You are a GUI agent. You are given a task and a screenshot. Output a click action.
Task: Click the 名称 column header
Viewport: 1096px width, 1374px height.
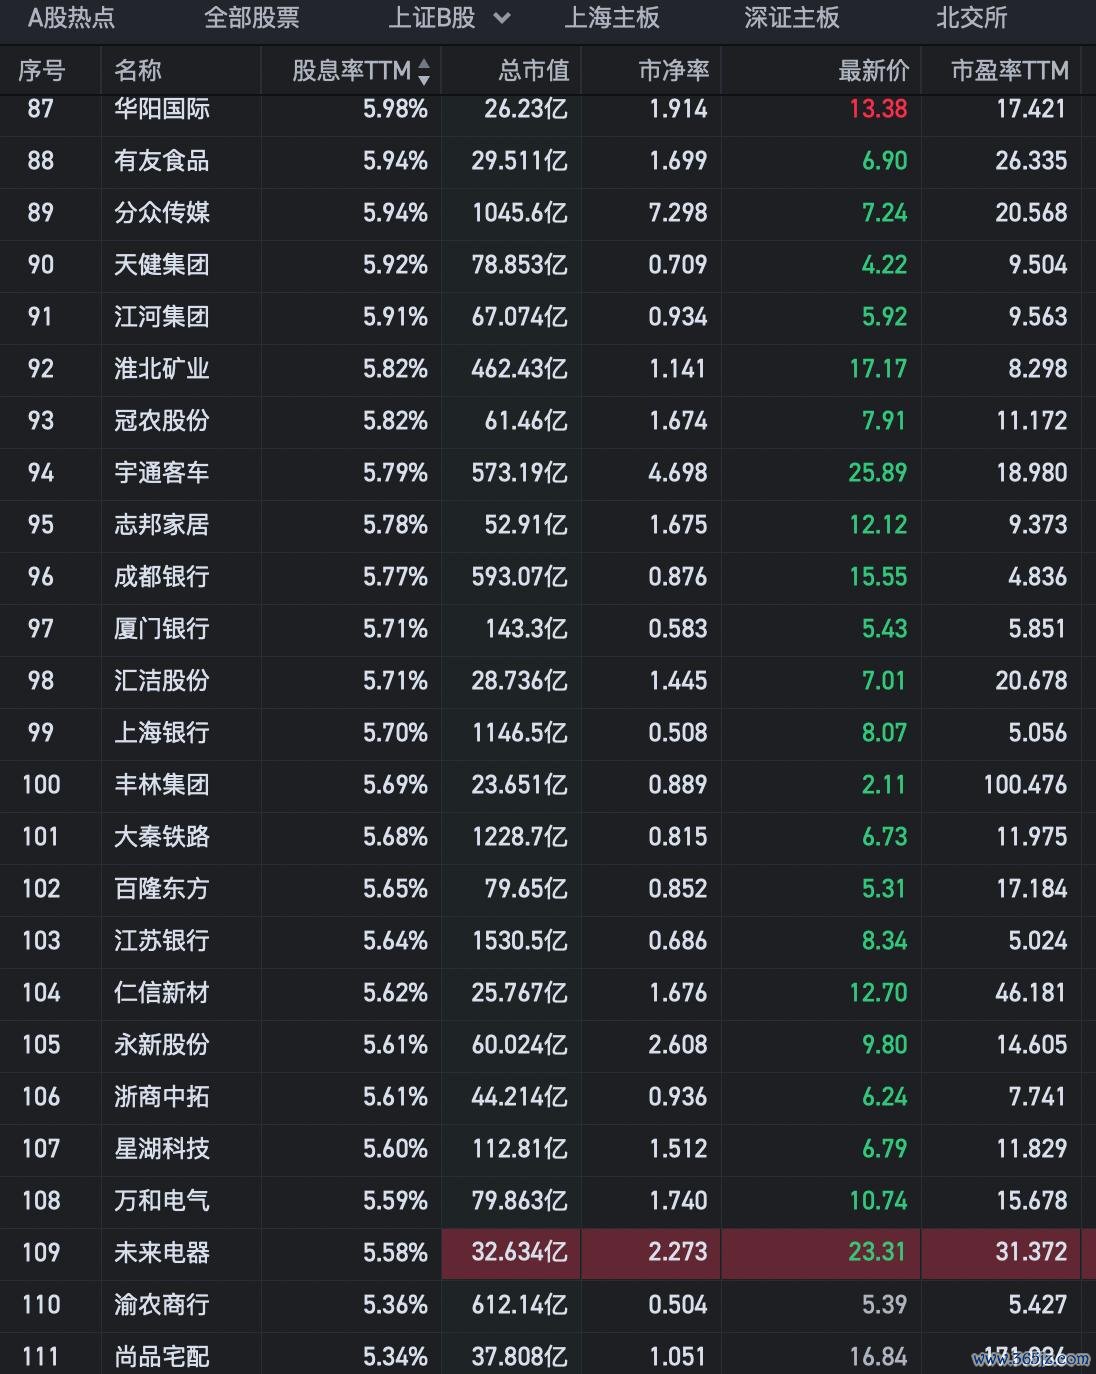138,71
